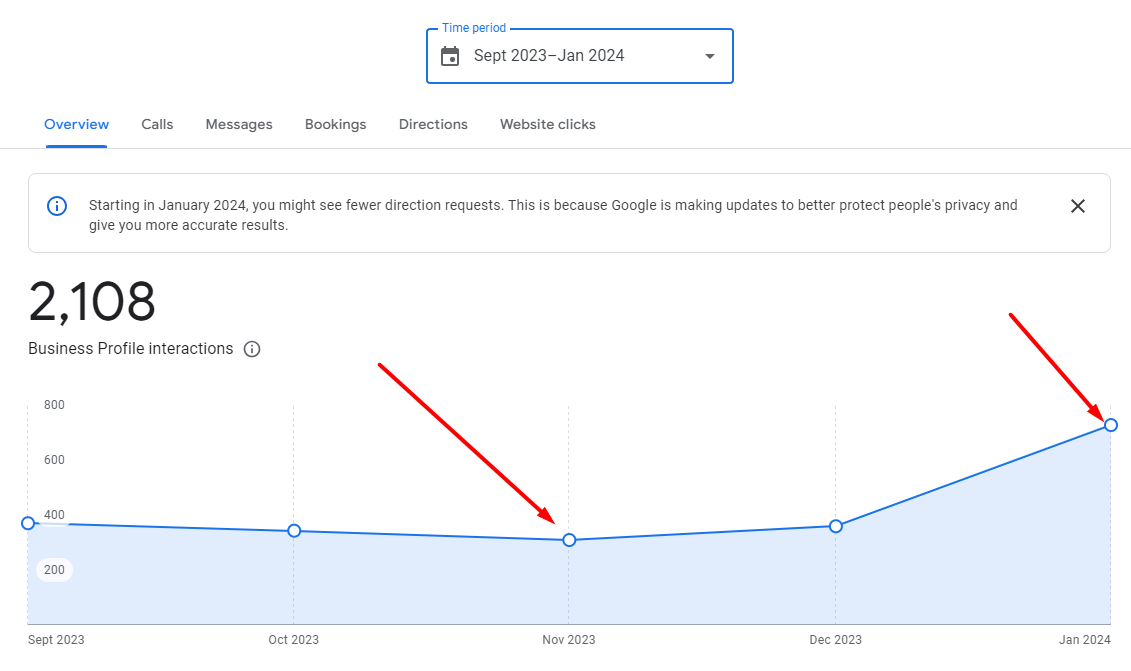Image resolution: width=1131 pixels, height=671 pixels.
Task: Go to the Messages tab
Action: pyautogui.click(x=239, y=125)
